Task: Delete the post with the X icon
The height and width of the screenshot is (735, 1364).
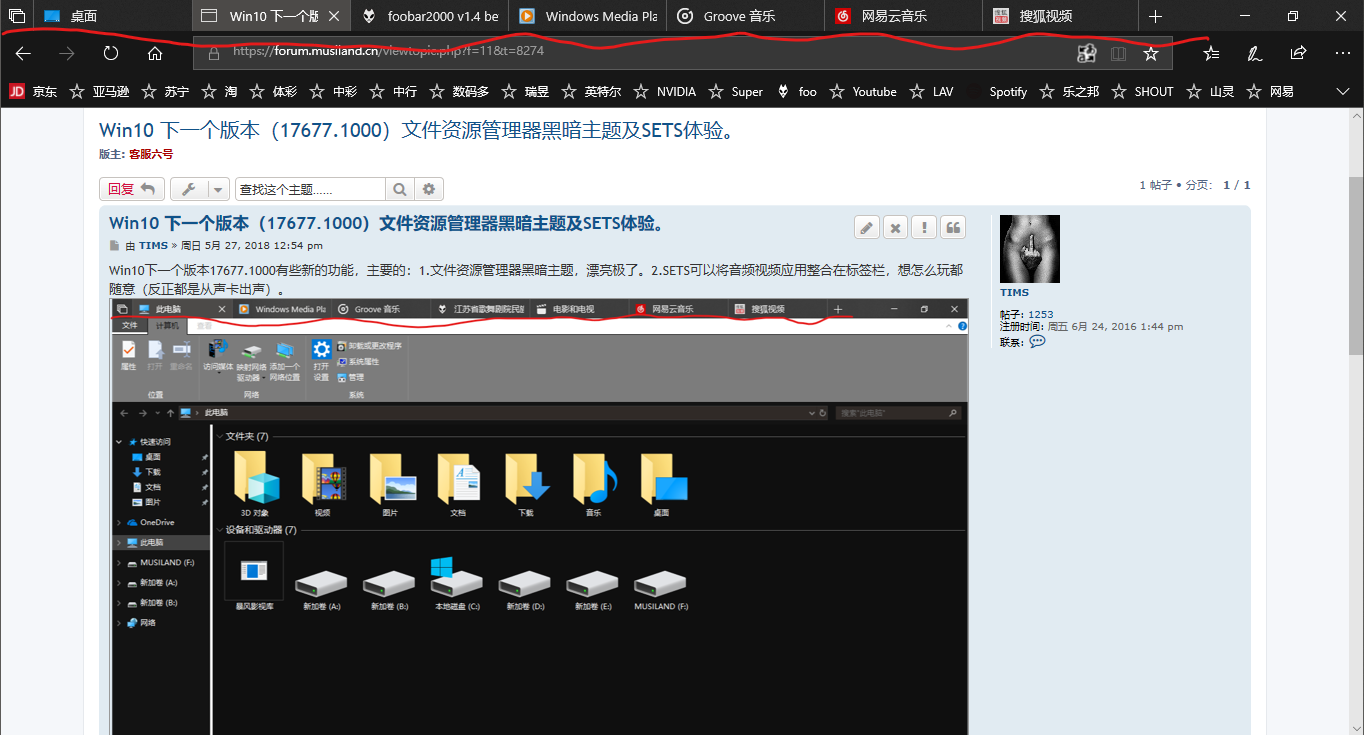Action: coord(896,227)
